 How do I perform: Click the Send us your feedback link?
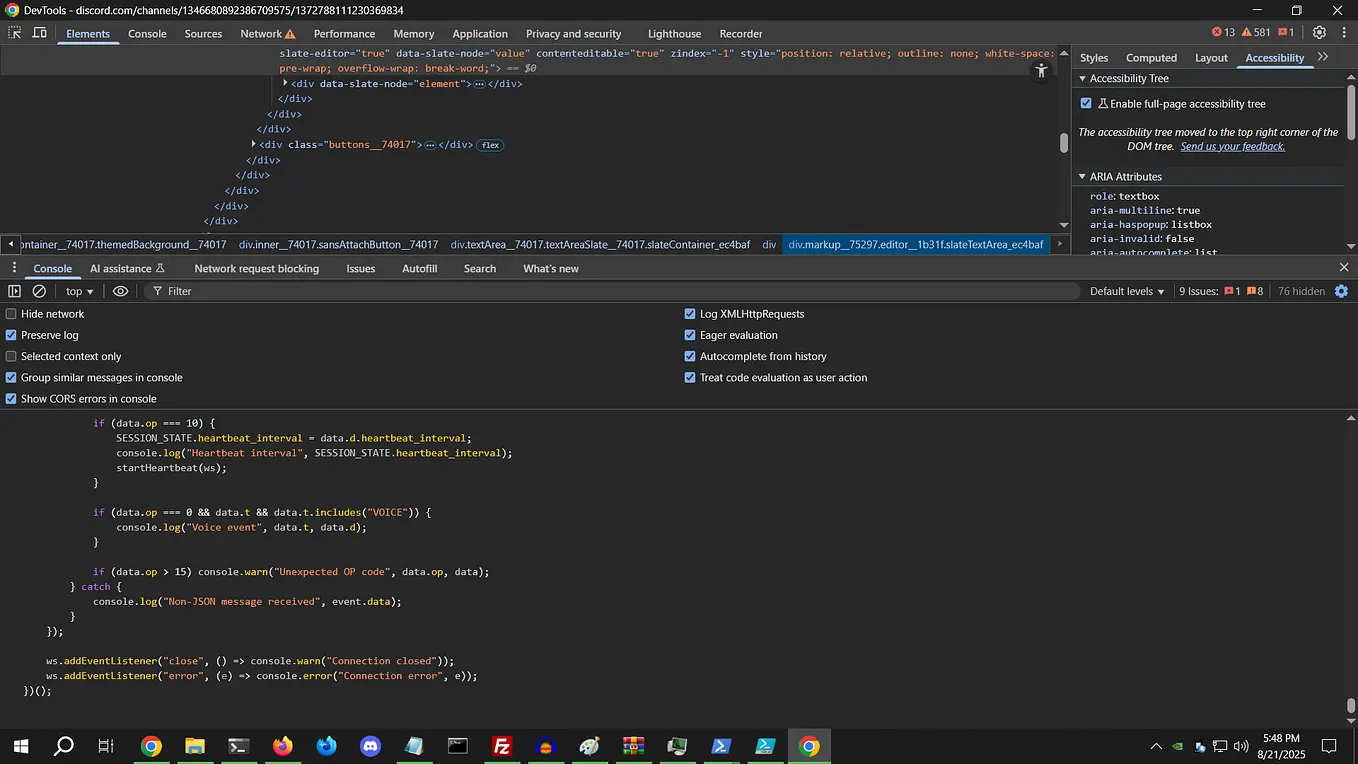[x=1232, y=146]
